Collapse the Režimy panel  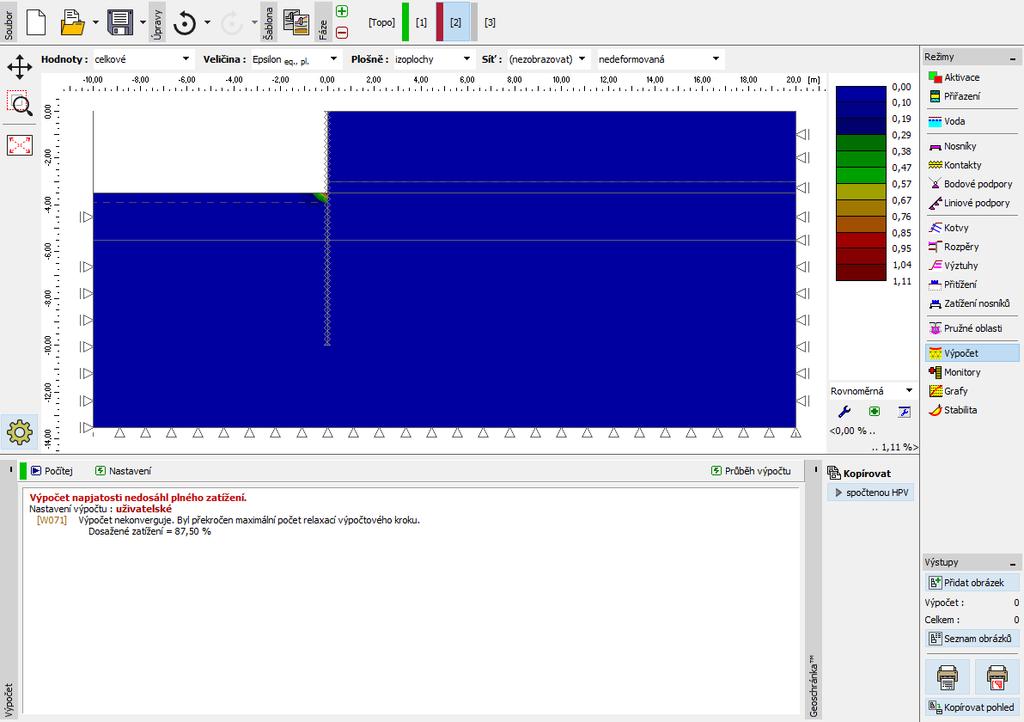click(x=1013, y=58)
